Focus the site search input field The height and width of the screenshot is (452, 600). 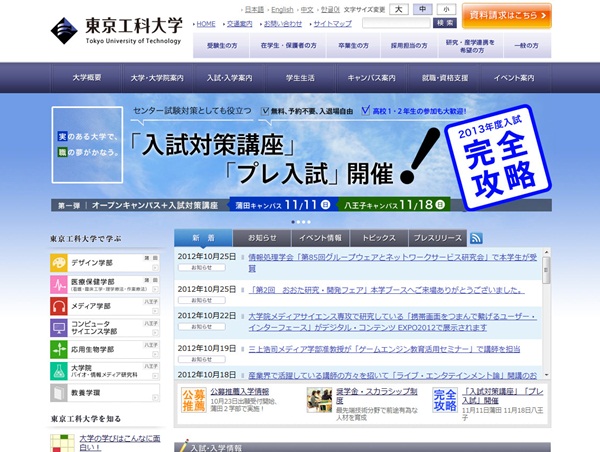coord(396,23)
